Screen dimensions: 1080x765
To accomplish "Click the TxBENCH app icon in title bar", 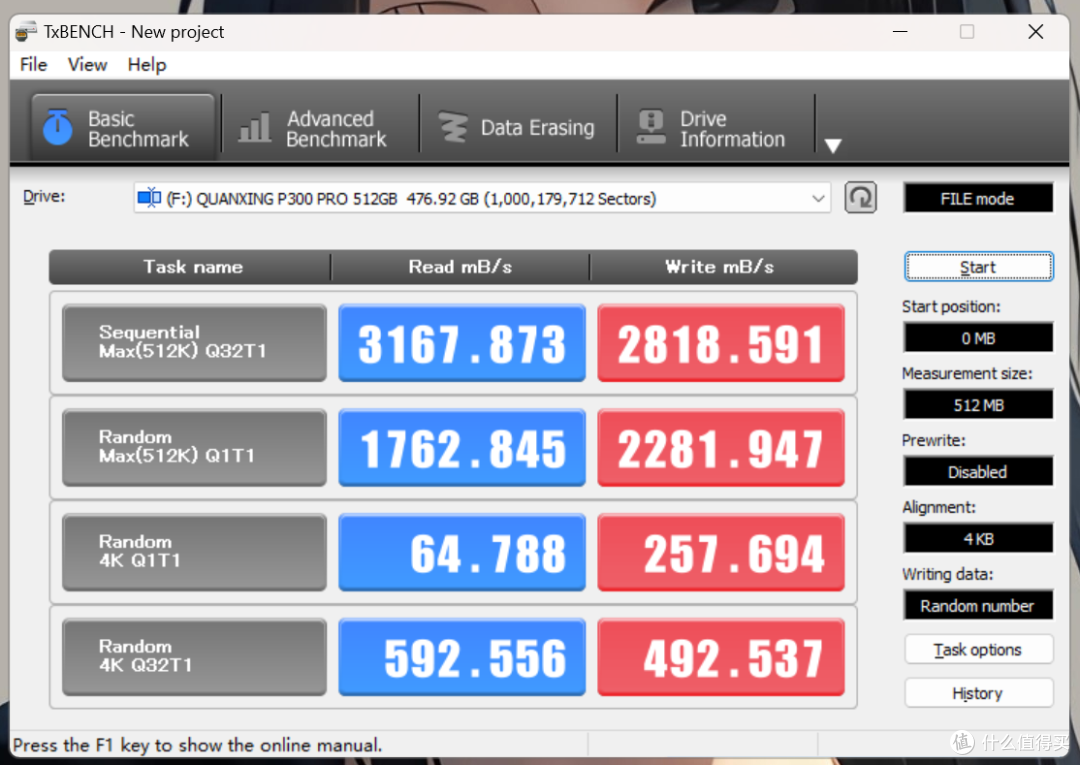I will point(25,32).
